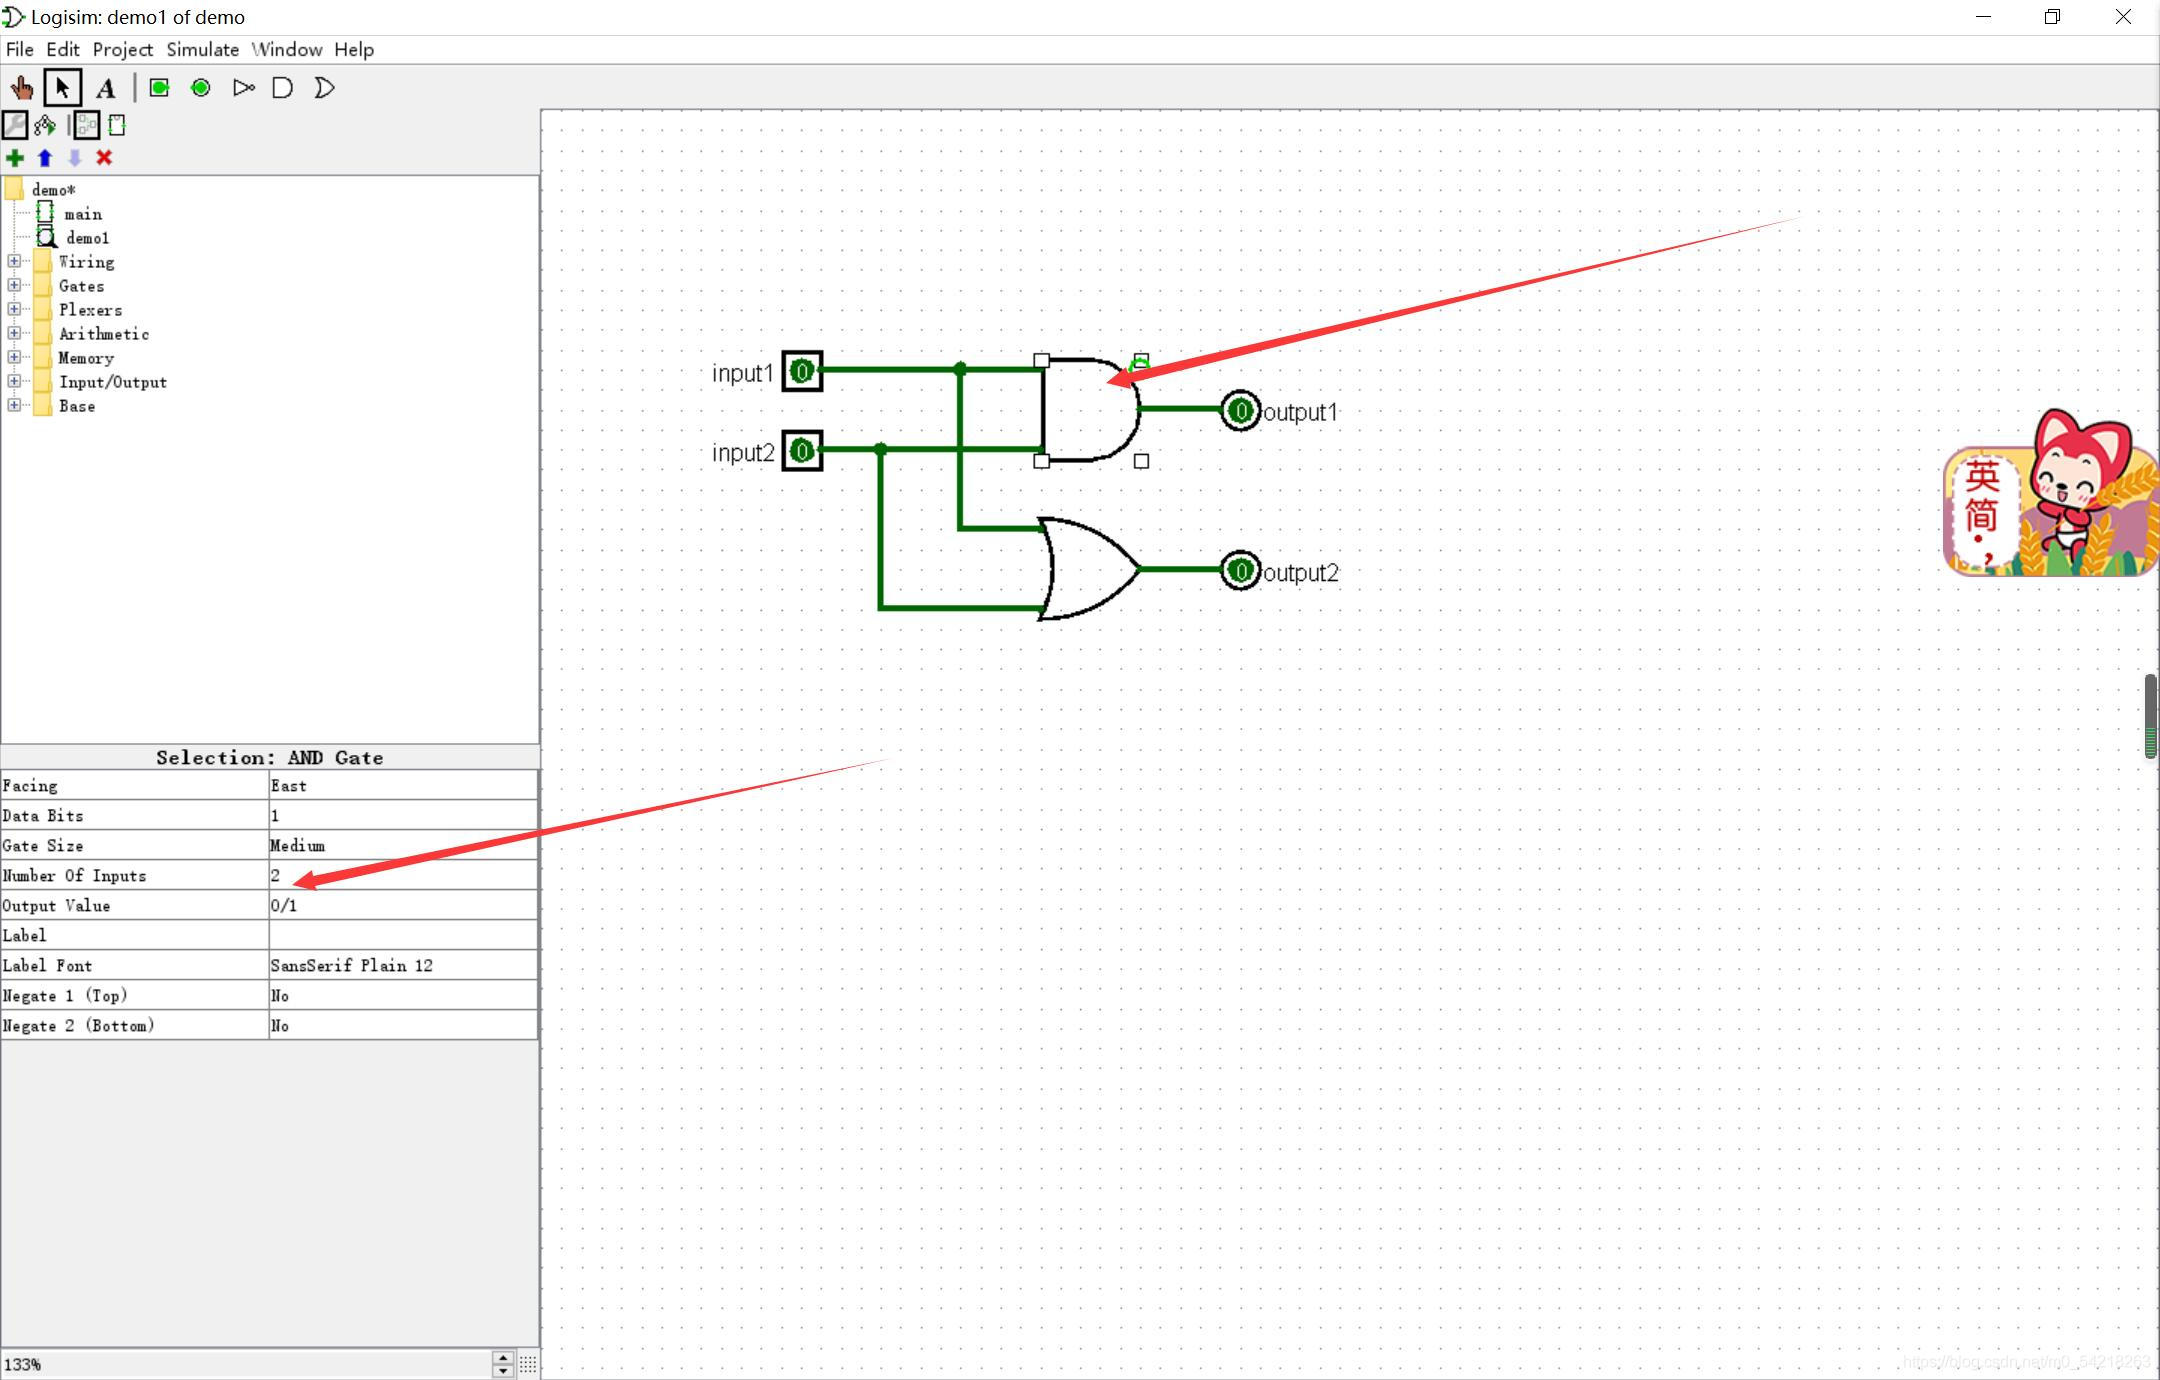Choose the OR gate toolbar tool

[324, 88]
